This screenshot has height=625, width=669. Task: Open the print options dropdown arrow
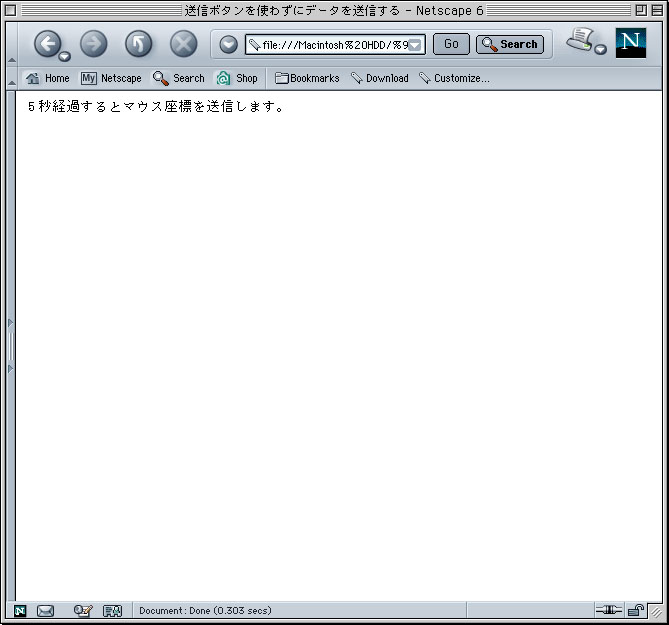click(600, 49)
